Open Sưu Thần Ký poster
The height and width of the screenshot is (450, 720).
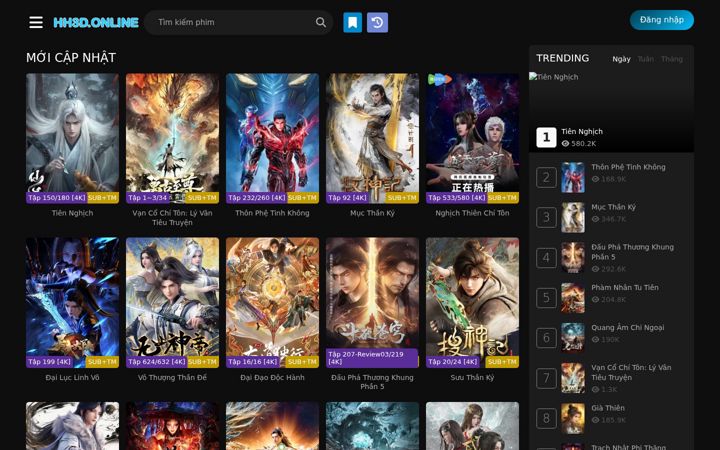pos(472,302)
